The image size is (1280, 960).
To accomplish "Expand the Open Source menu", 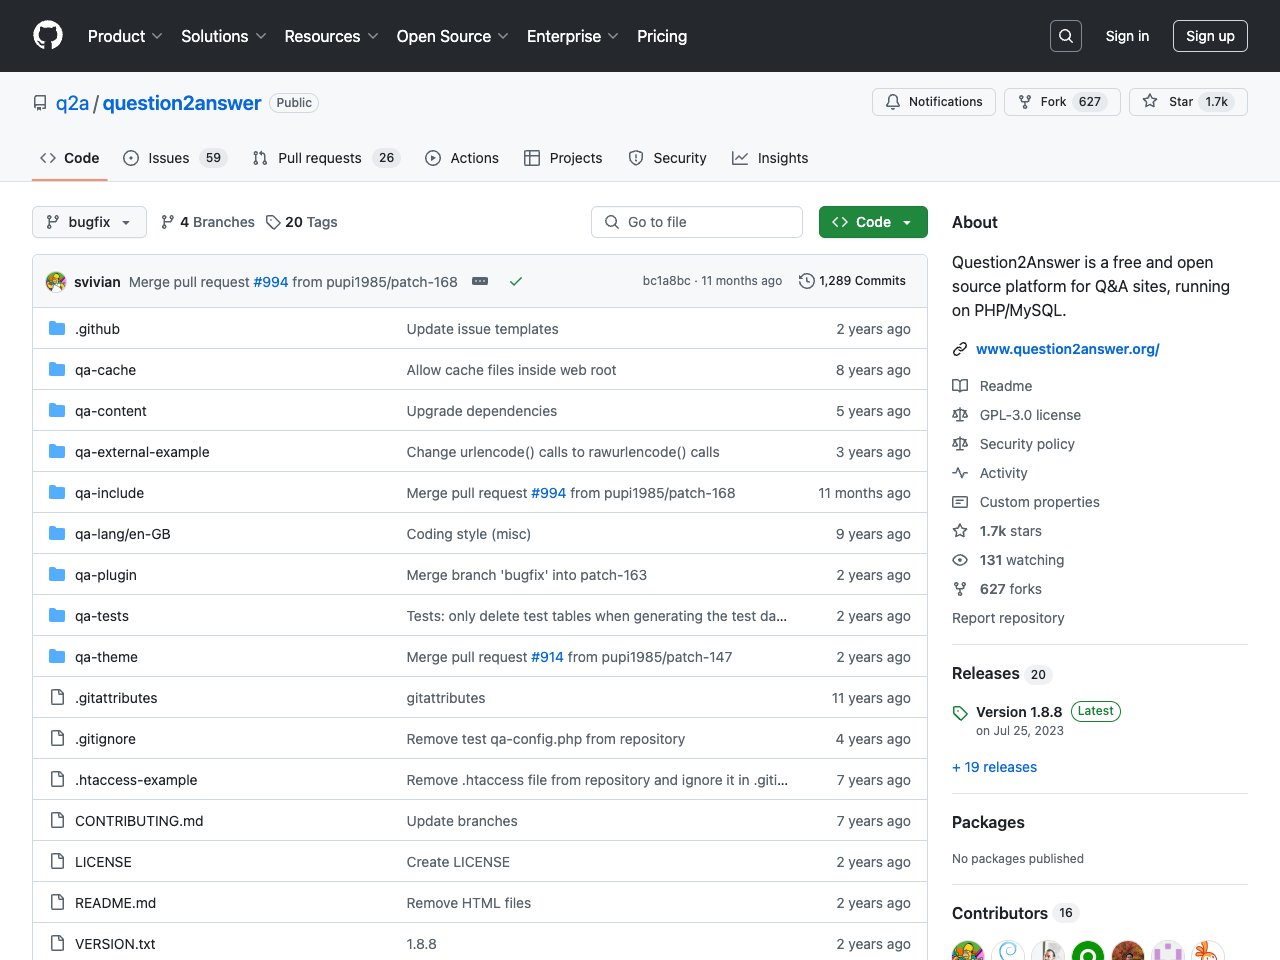I will (x=453, y=36).
